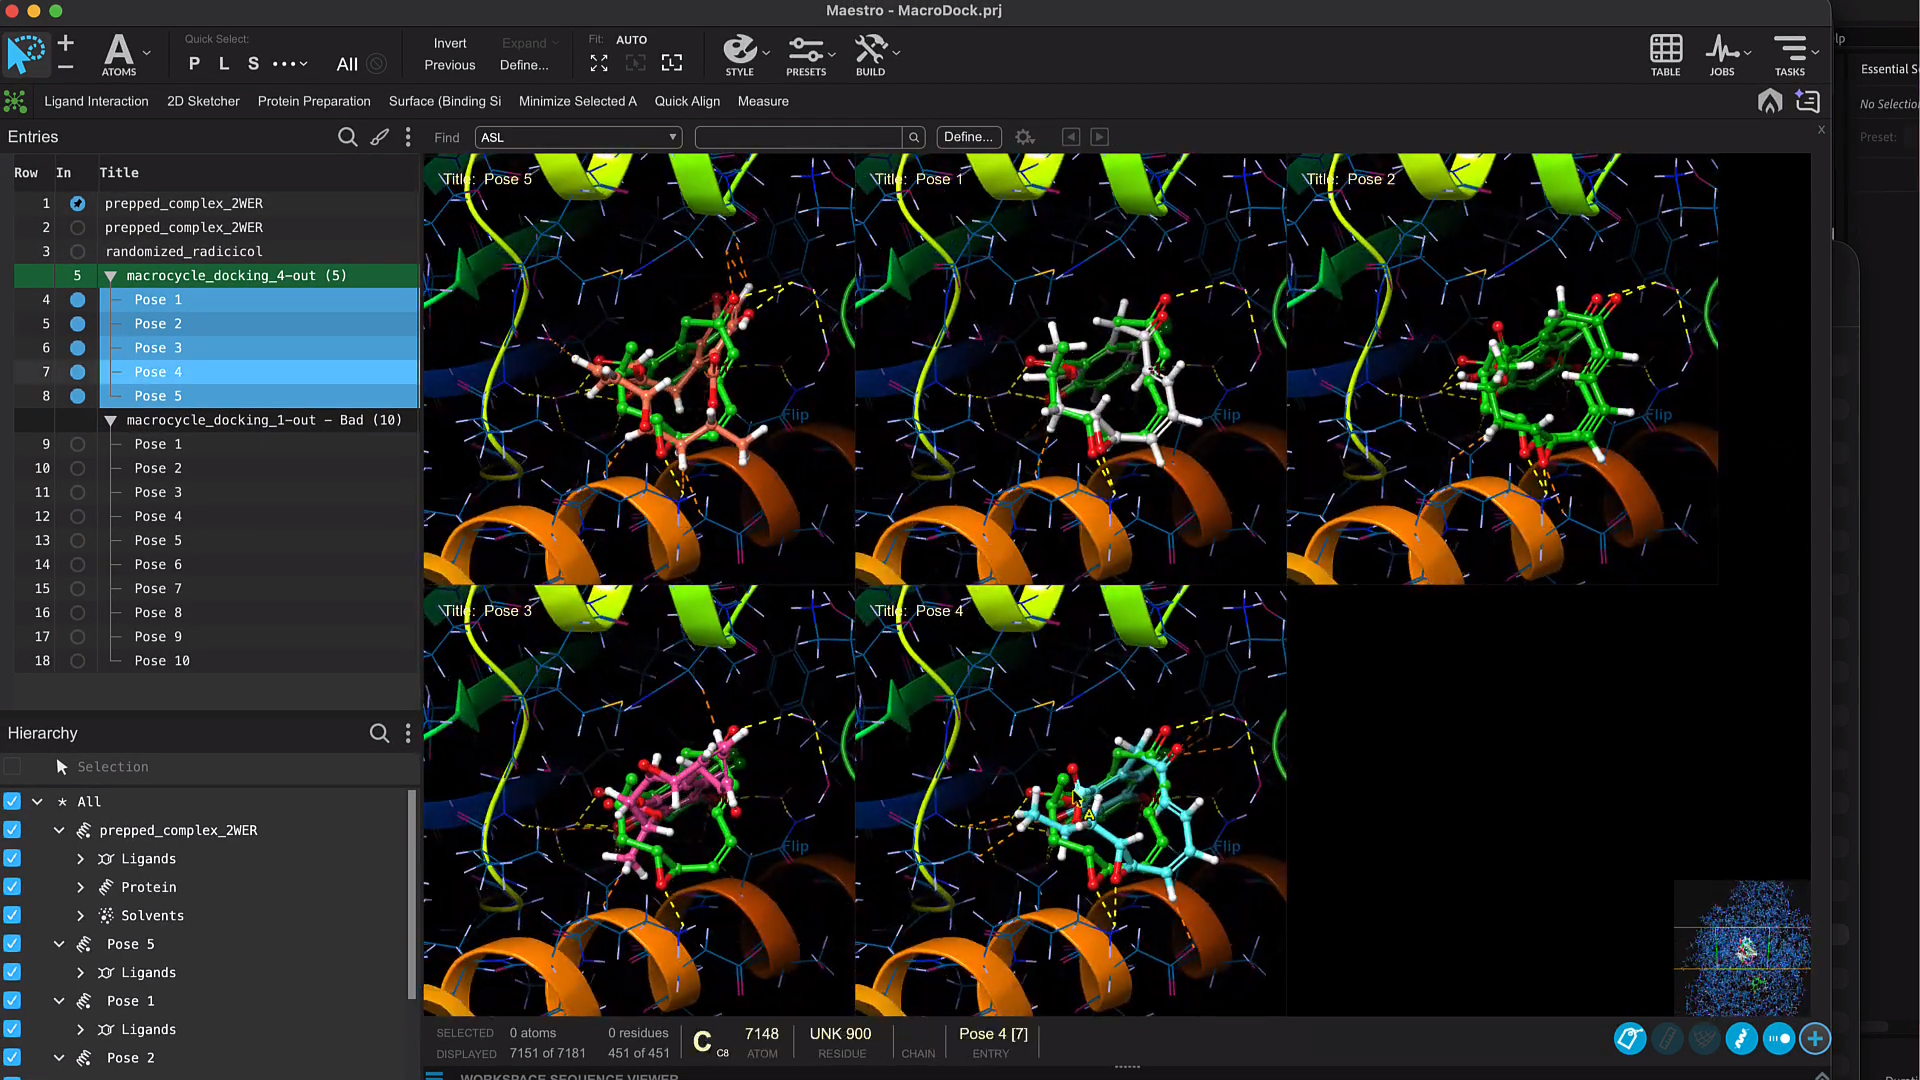Open the Measure tool
This screenshot has height=1080, width=1920.
763,101
